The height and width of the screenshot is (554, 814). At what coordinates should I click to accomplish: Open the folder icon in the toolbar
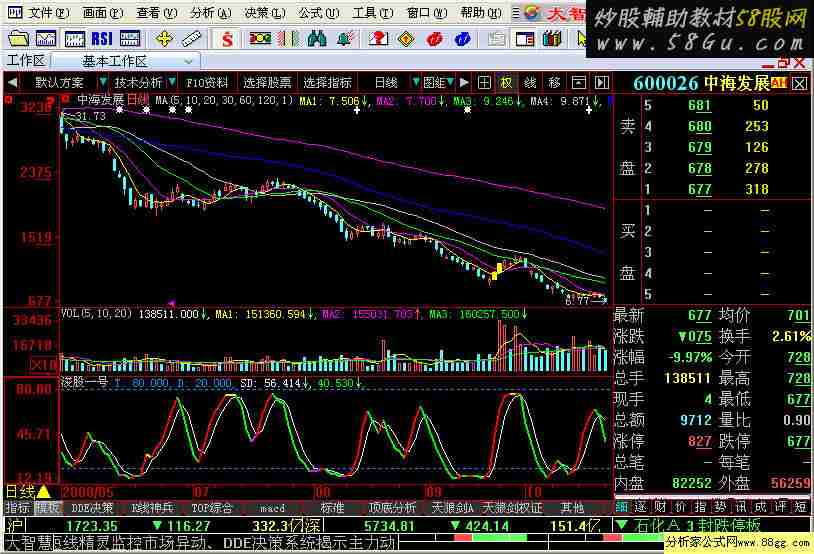[18, 38]
